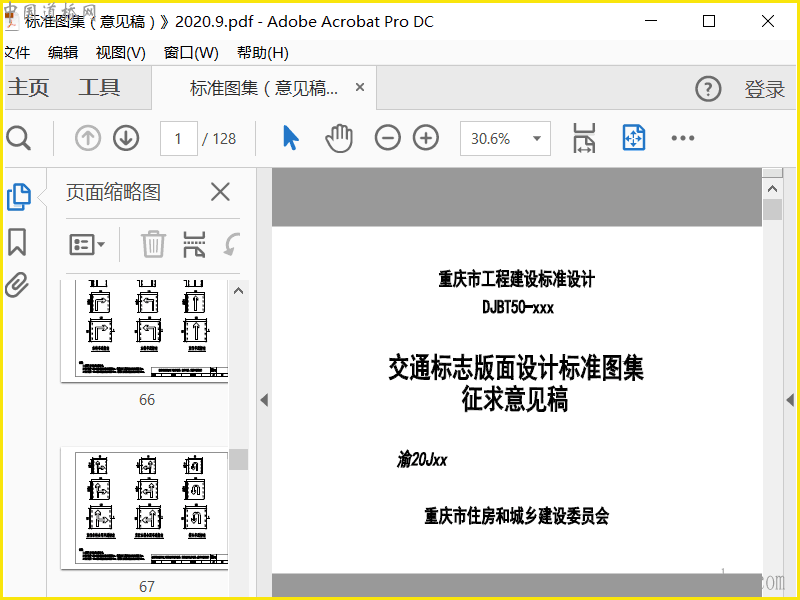800x600 pixels.
Task: Select page 66 thumbnail
Action: [144, 331]
